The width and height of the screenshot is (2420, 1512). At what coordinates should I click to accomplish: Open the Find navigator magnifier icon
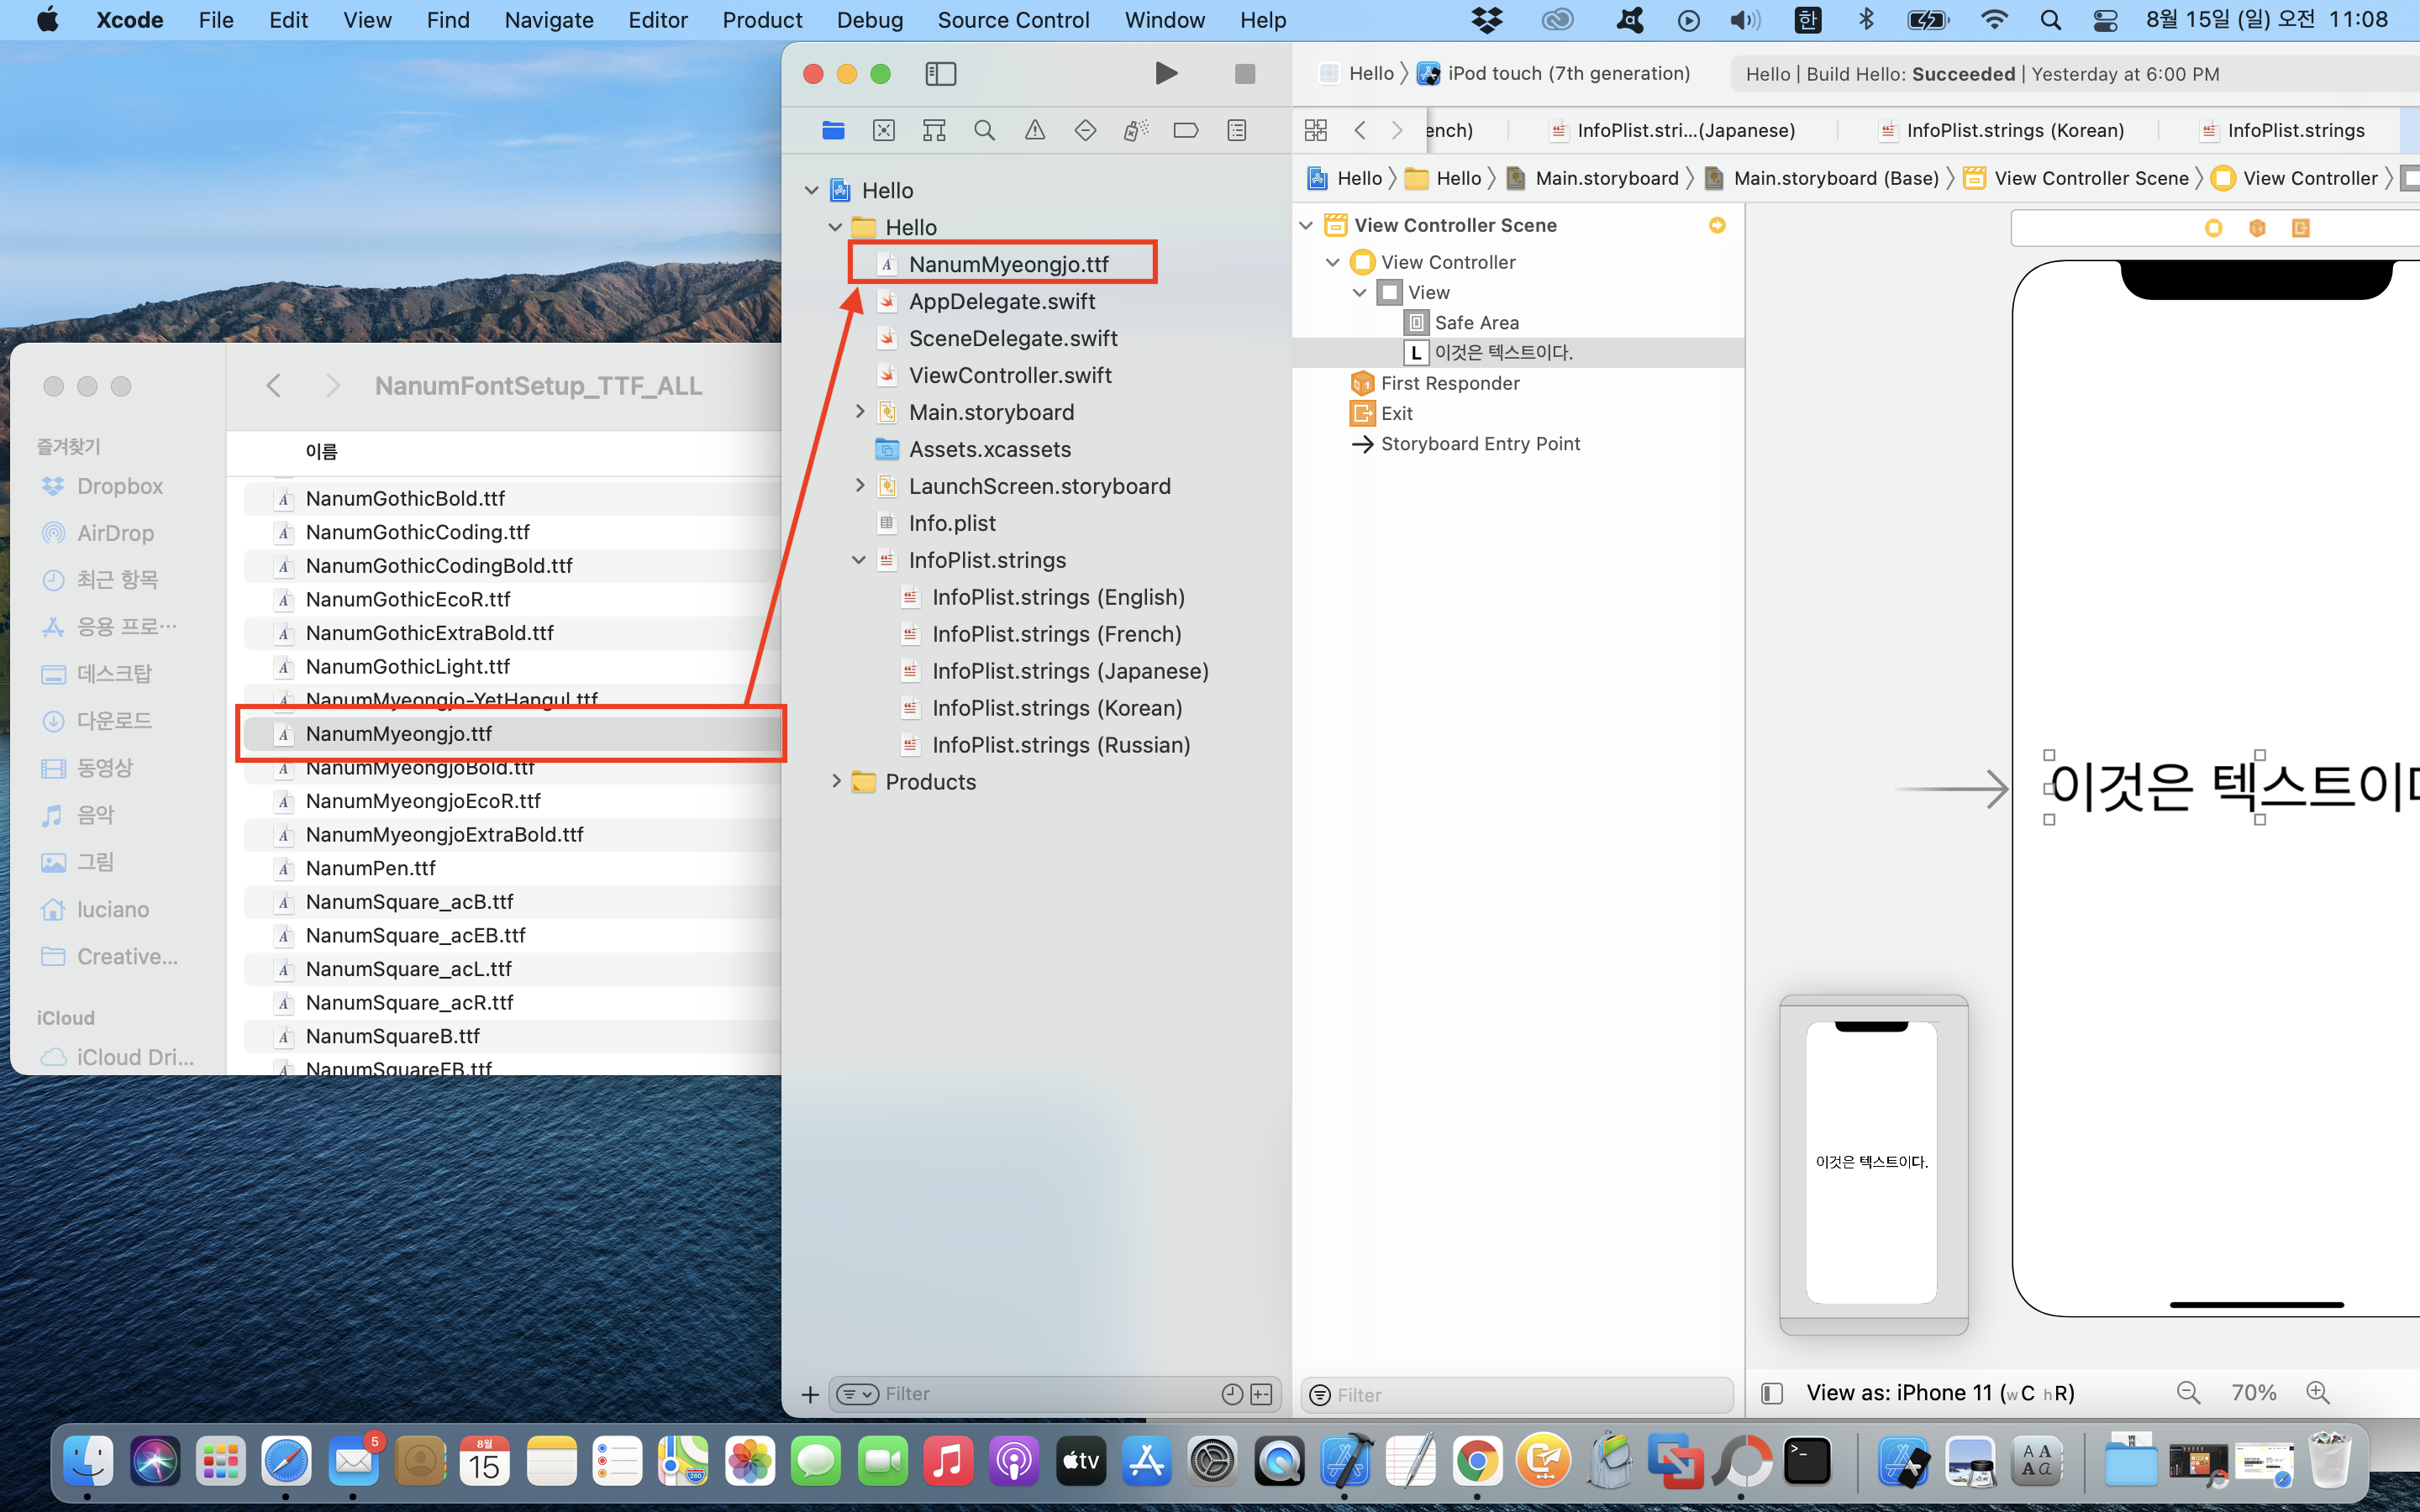pos(984,130)
